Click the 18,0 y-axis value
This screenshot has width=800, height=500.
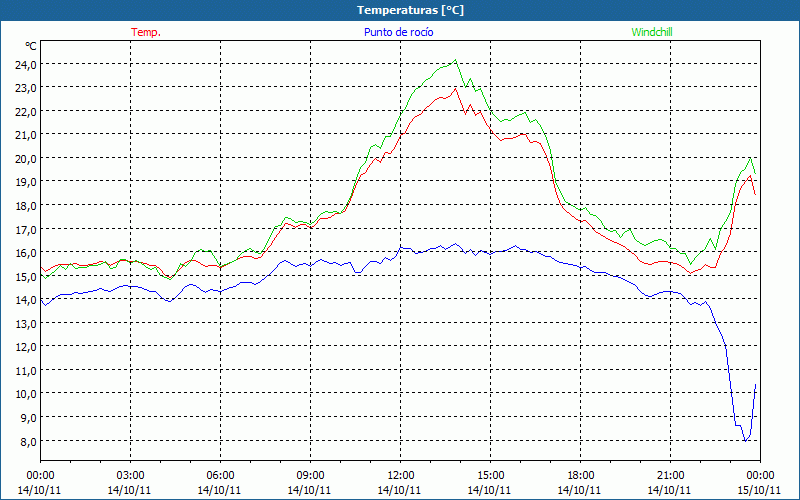click(x=26, y=206)
